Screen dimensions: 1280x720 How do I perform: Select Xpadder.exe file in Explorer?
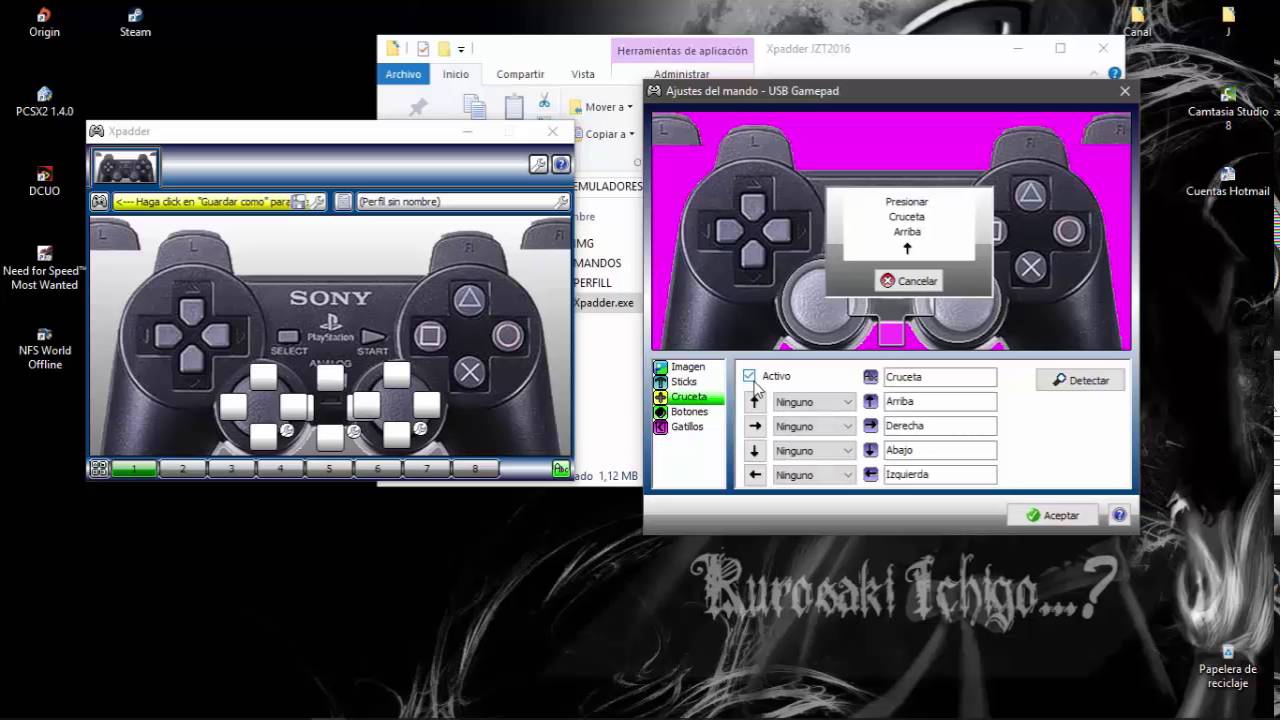604,303
